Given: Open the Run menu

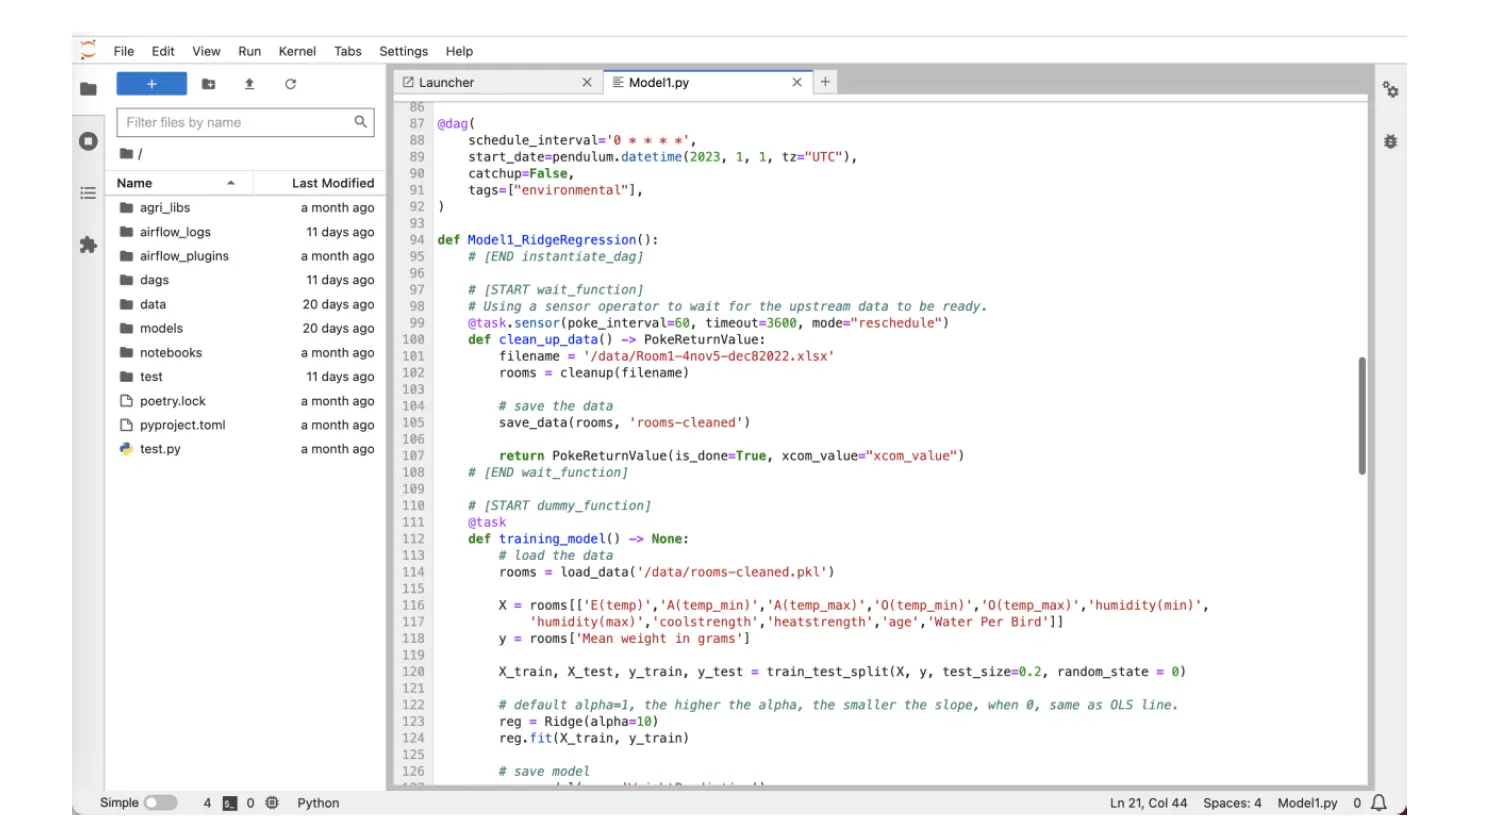Looking at the screenshot, I should coord(249,51).
